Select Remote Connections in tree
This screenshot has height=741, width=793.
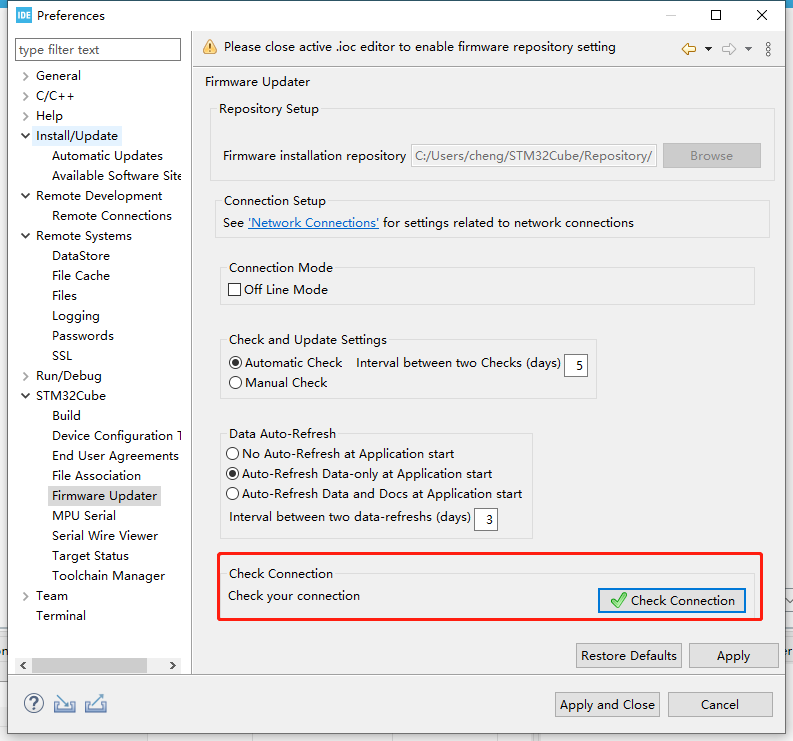(x=112, y=216)
